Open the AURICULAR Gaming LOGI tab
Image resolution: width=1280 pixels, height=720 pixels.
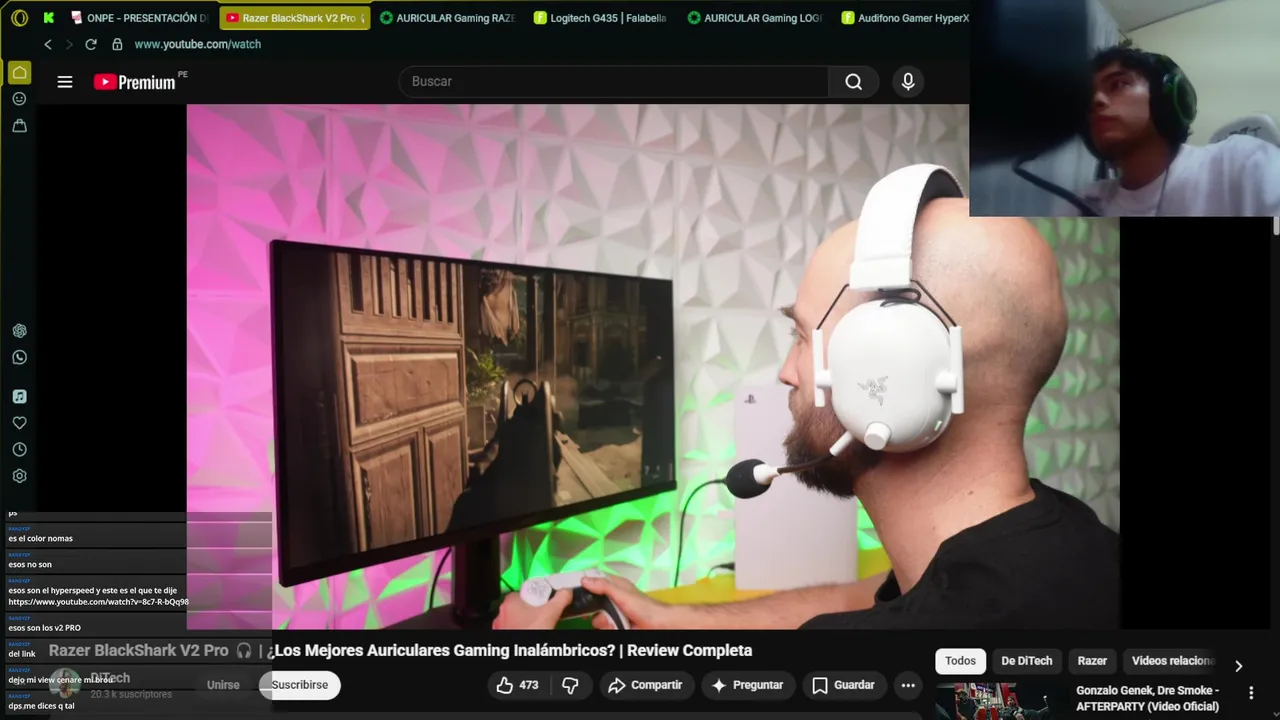pyautogui.click(x=755, y=18)
